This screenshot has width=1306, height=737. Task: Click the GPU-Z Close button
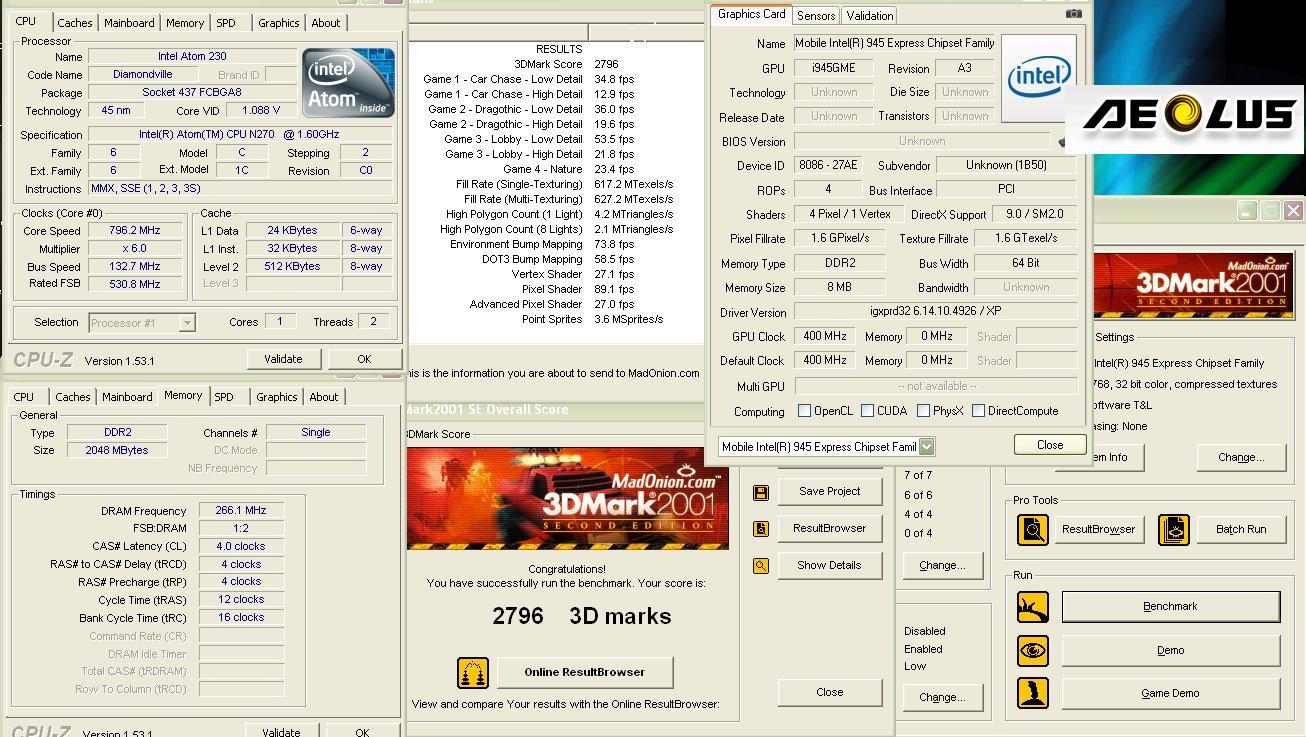tap(1050, 445)
